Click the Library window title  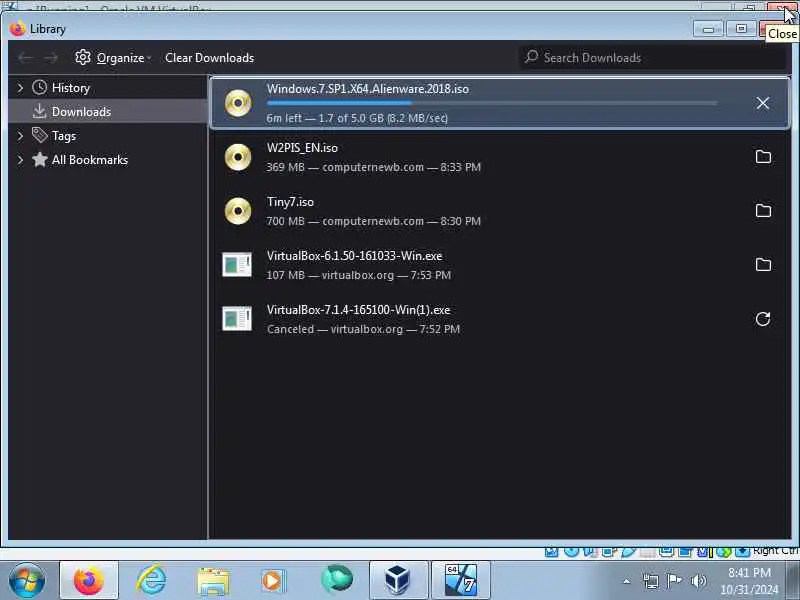pyautogui.click(x=47, y=29)
